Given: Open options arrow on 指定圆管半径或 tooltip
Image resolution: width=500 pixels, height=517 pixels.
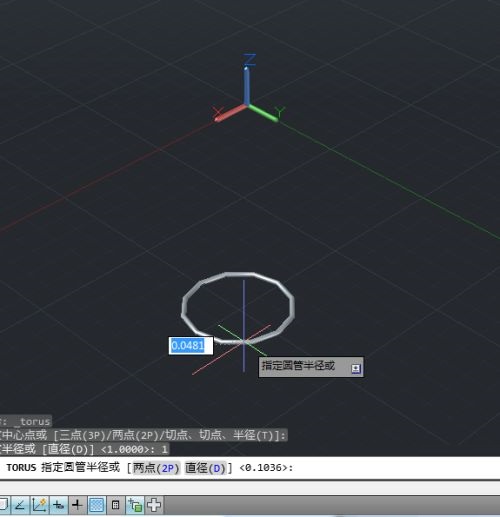Looking at the screenshot, I should [x=356, y=368].
